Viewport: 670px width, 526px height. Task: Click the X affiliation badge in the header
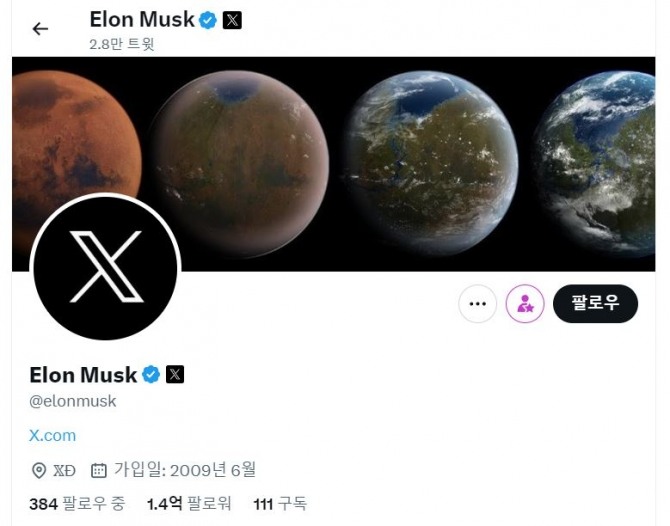tap(232, 20)
